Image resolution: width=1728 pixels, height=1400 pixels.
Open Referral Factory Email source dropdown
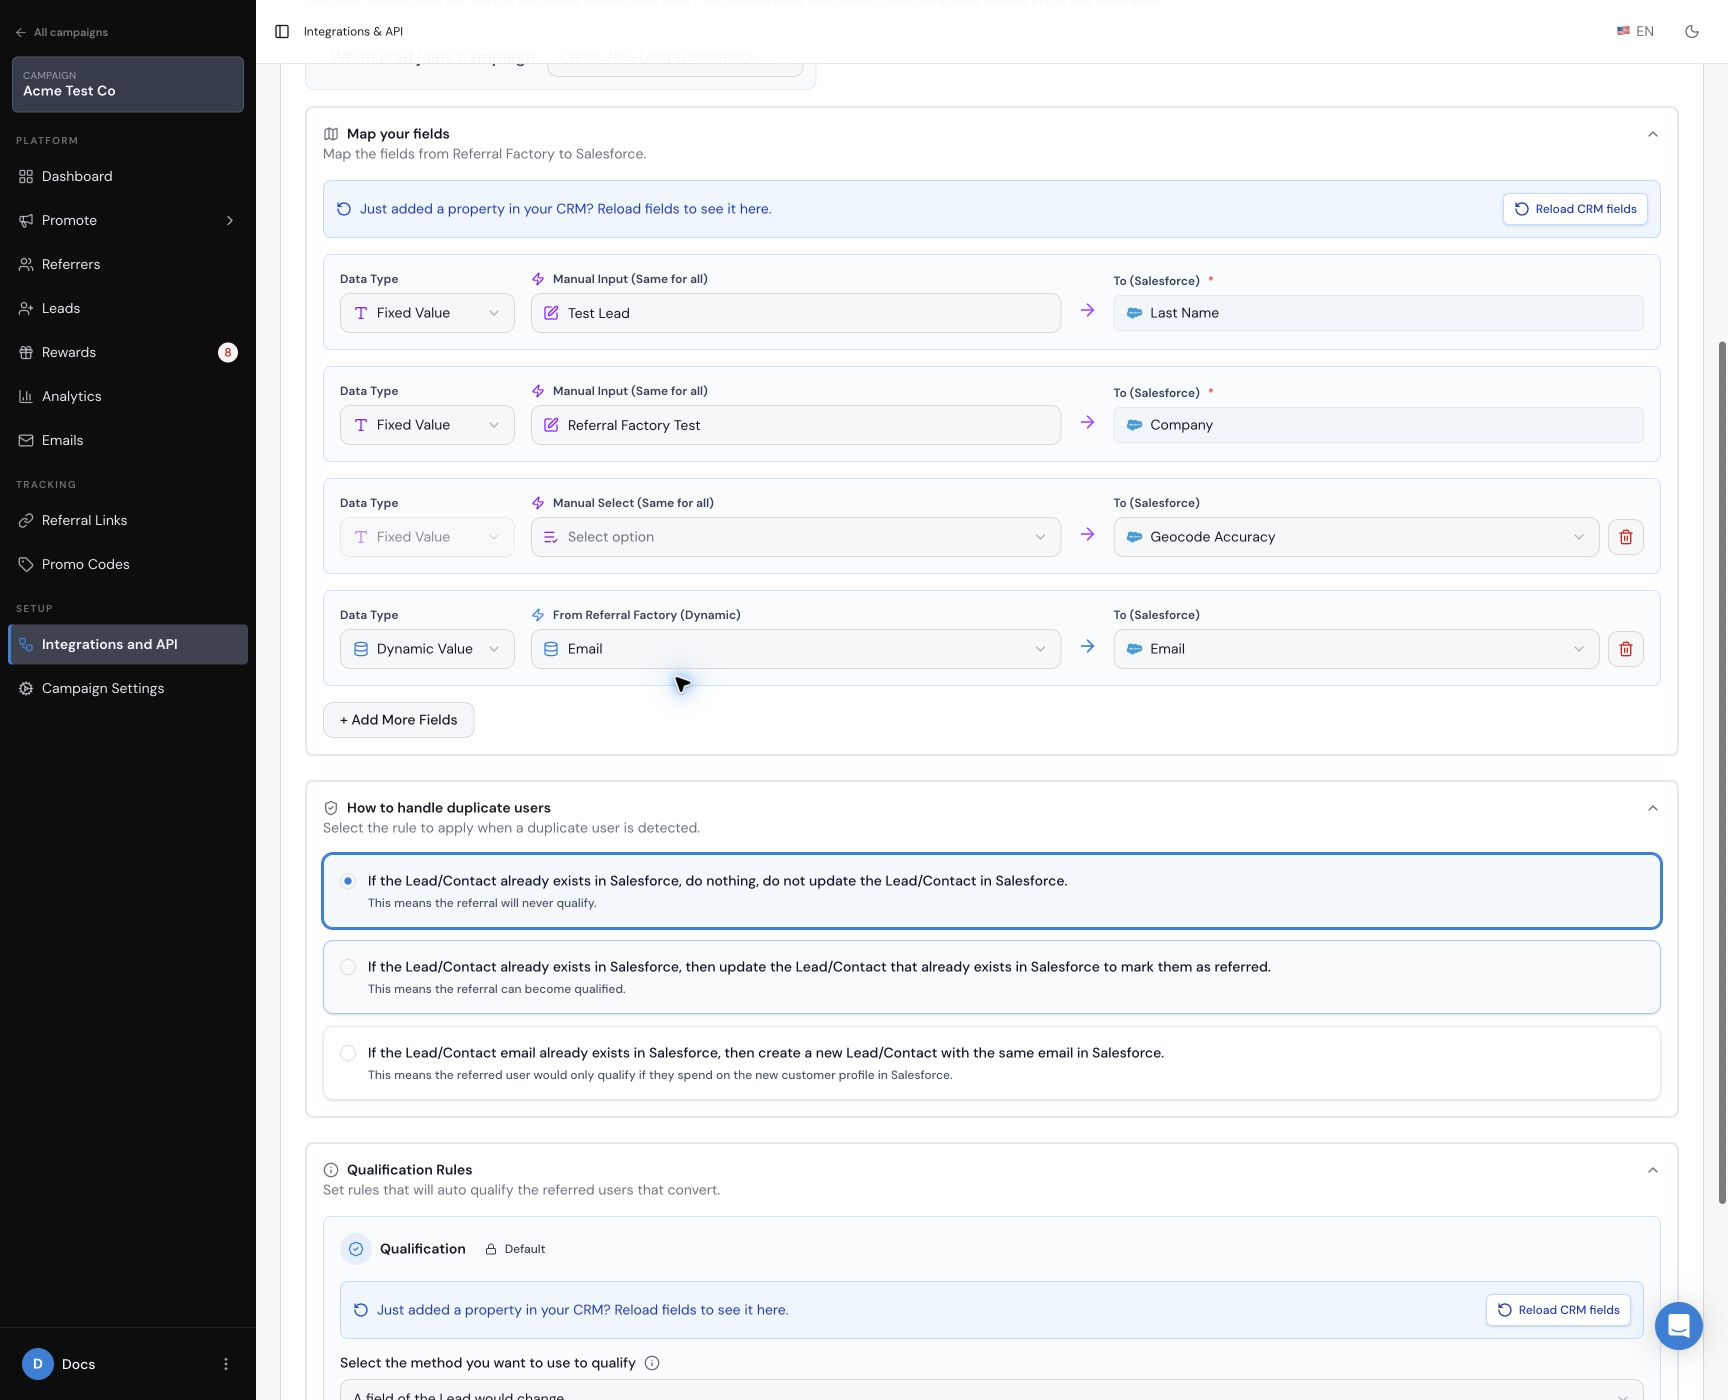(796, 649)
